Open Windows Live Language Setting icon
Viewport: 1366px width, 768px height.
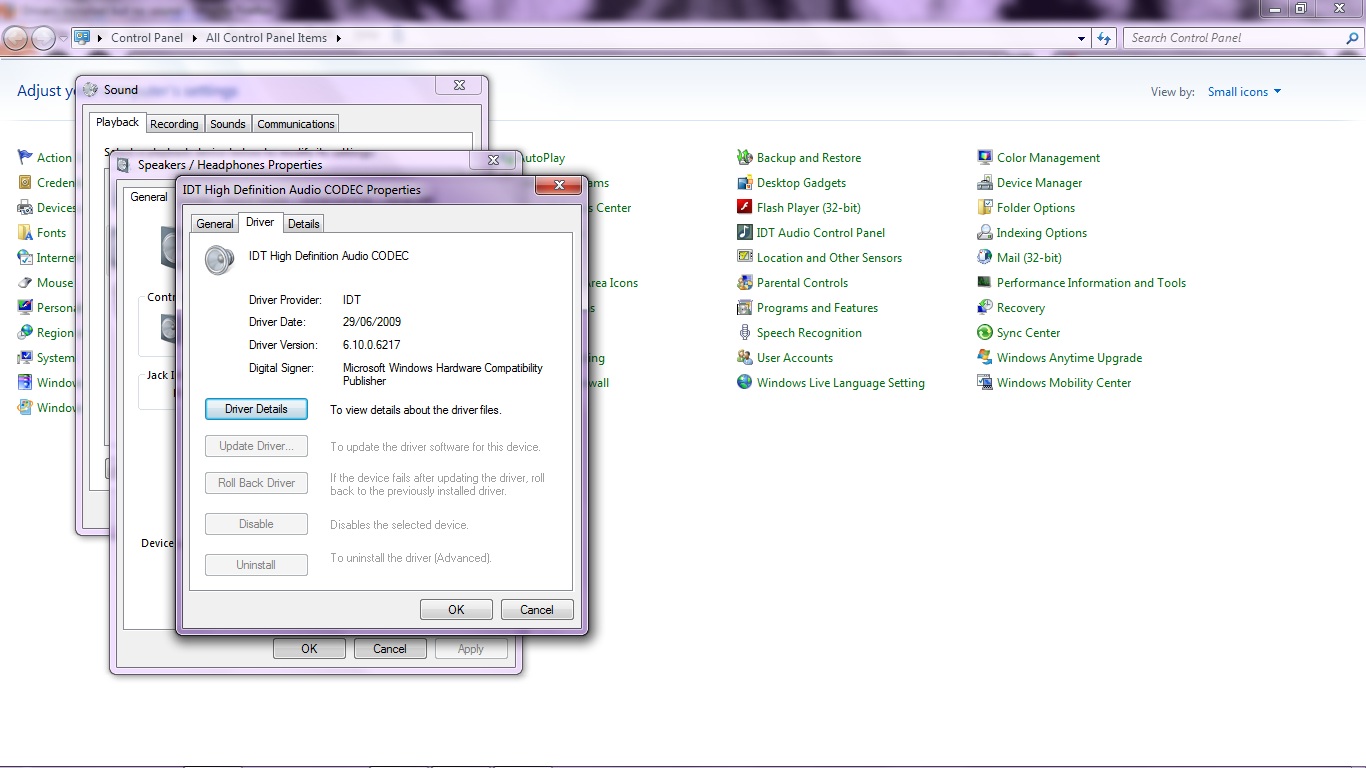tap(744, 383)
